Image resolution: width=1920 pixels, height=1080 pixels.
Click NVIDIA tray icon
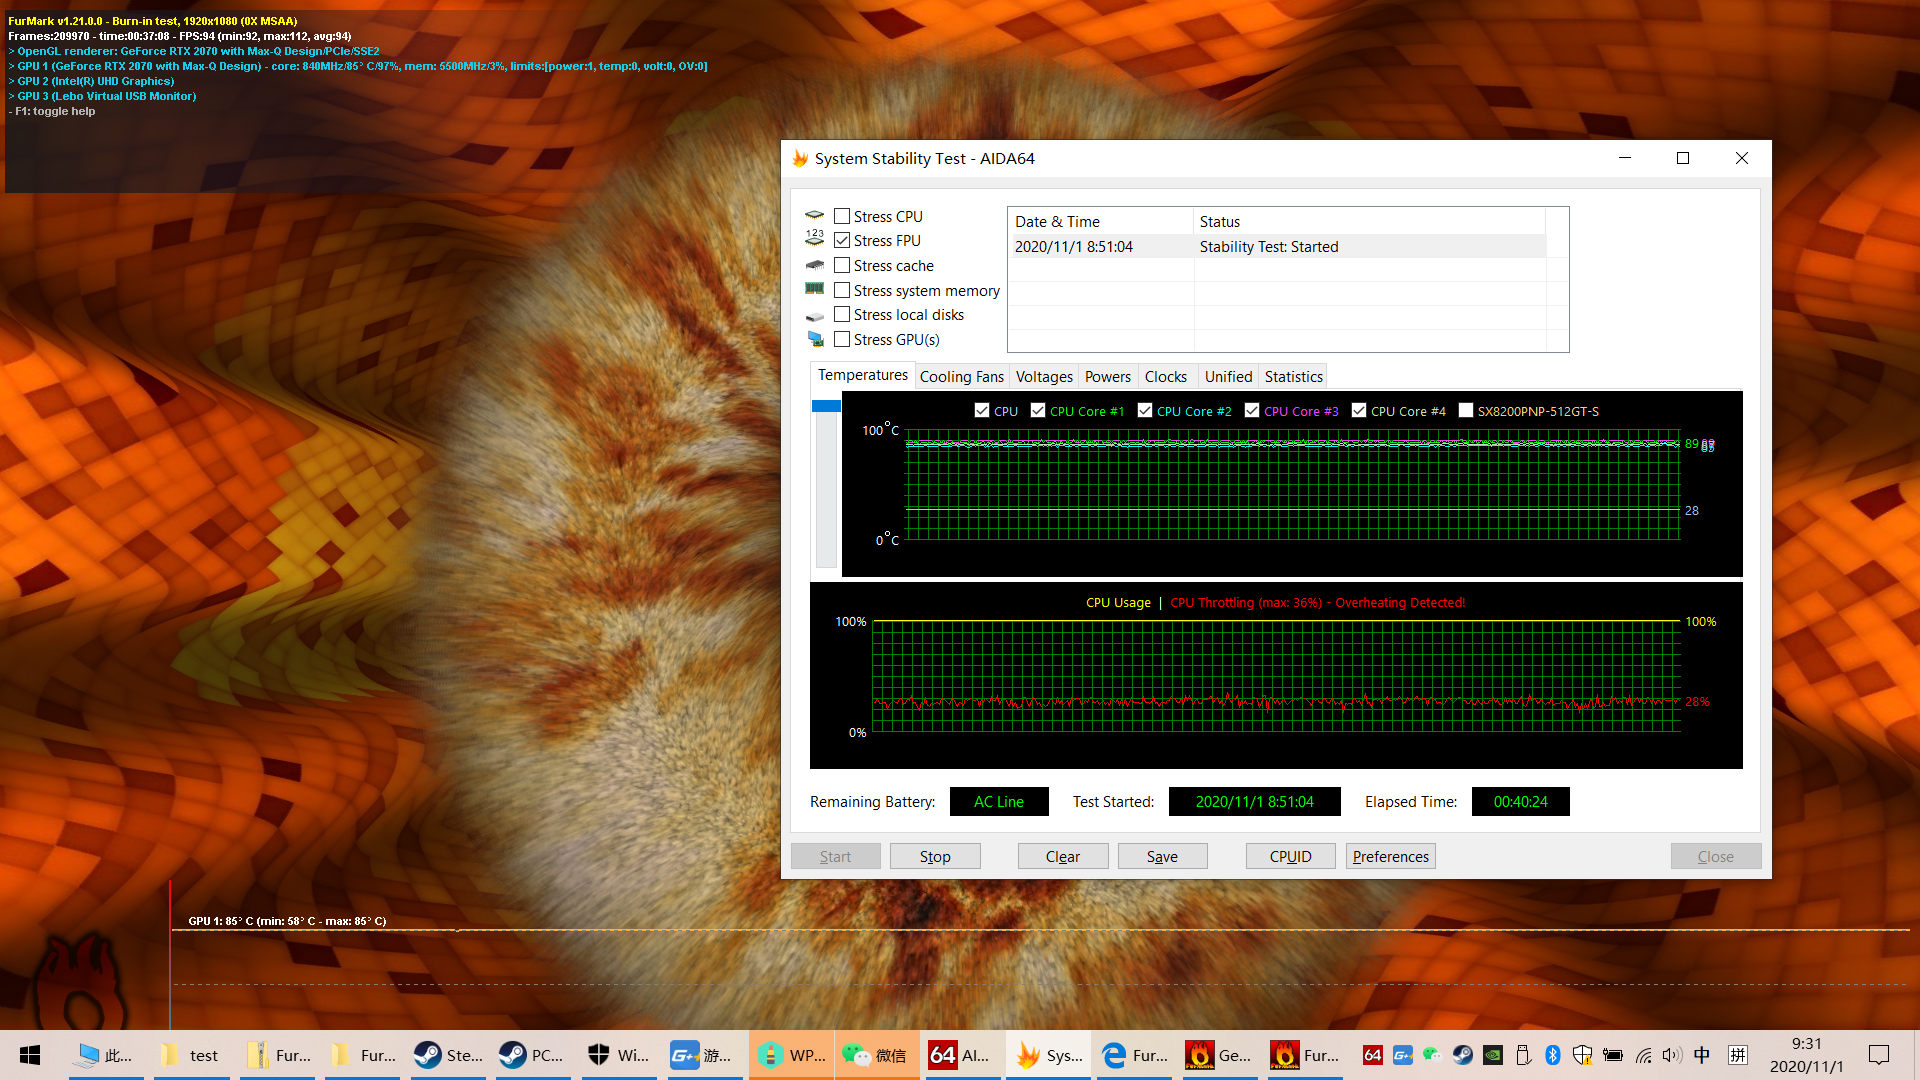pos(1492,1055)
